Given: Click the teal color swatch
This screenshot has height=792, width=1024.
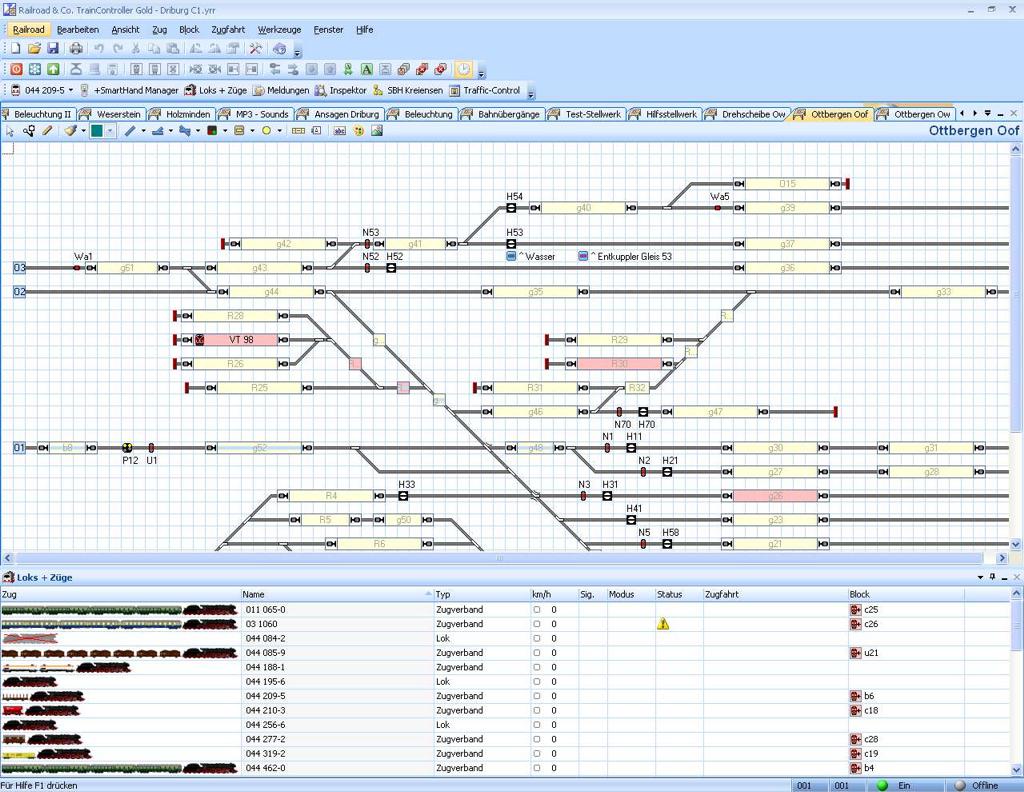Looking at the screenshot, I should [97, 131].
